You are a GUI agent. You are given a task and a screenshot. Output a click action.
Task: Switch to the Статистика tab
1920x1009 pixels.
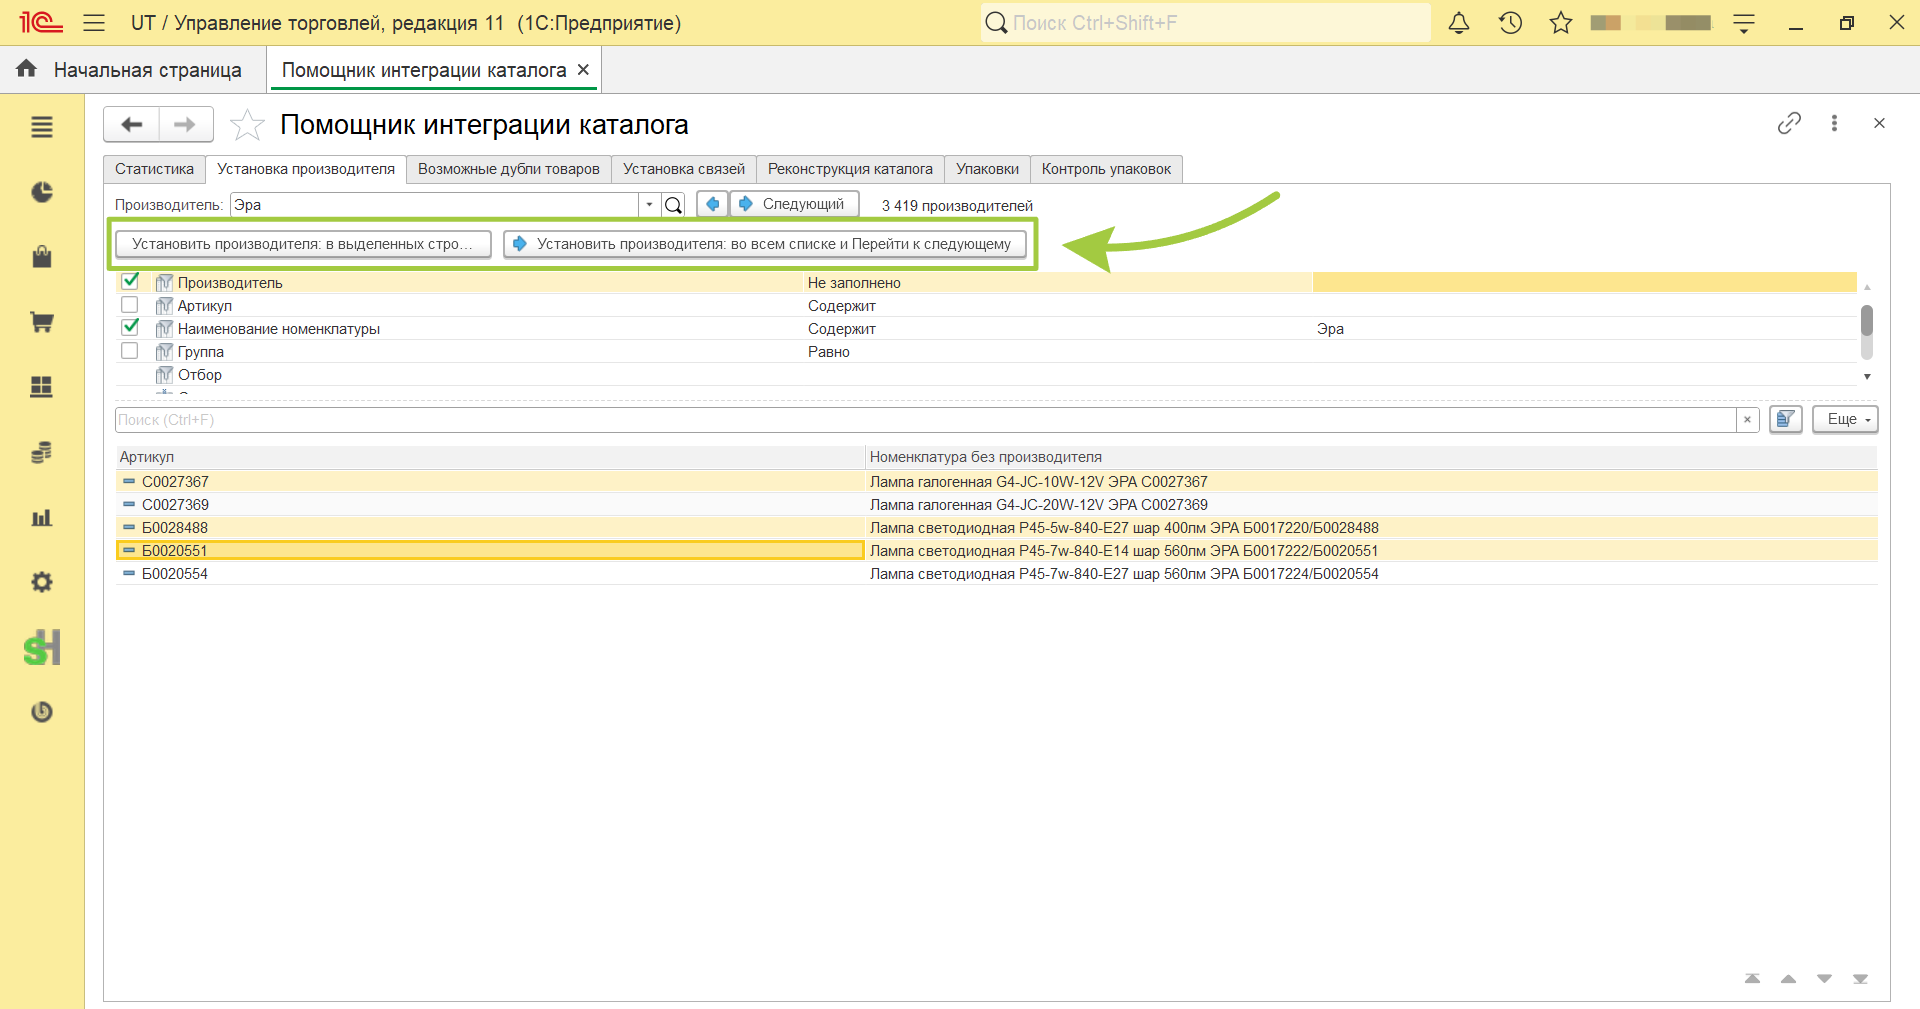[x=154, y=169]
